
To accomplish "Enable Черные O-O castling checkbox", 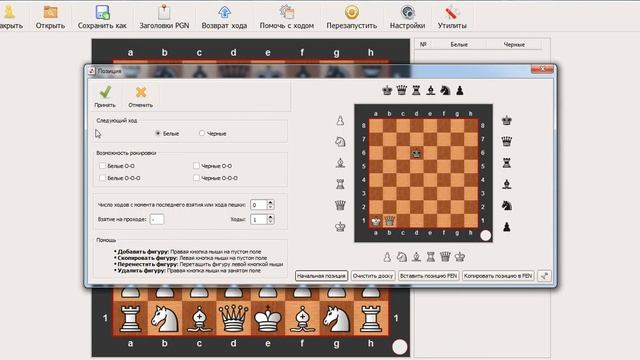I will [196, 166].
